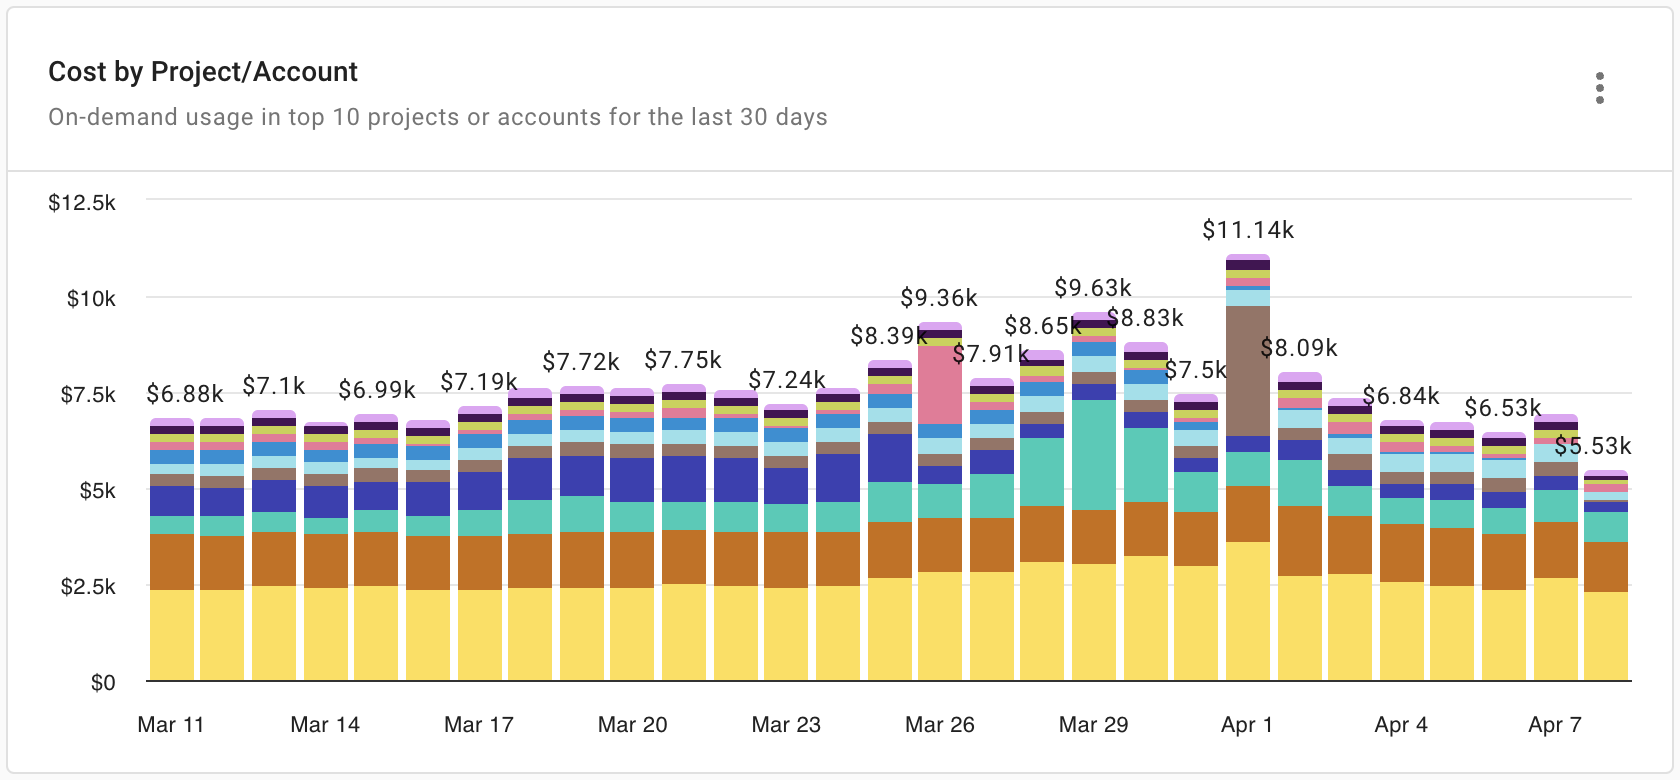Click the yellow base segment on Mar 11
The width and height of the screenshot is (1680, 780).
[170, 630]
